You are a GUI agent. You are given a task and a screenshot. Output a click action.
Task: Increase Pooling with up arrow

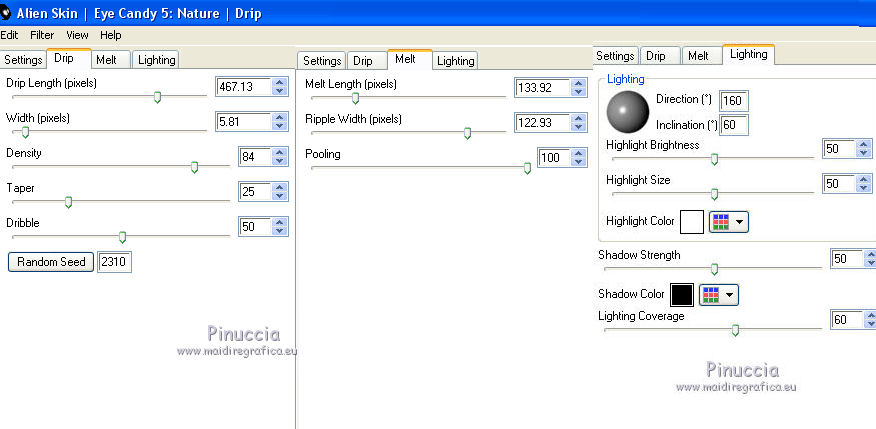click(x=578, y=153)
